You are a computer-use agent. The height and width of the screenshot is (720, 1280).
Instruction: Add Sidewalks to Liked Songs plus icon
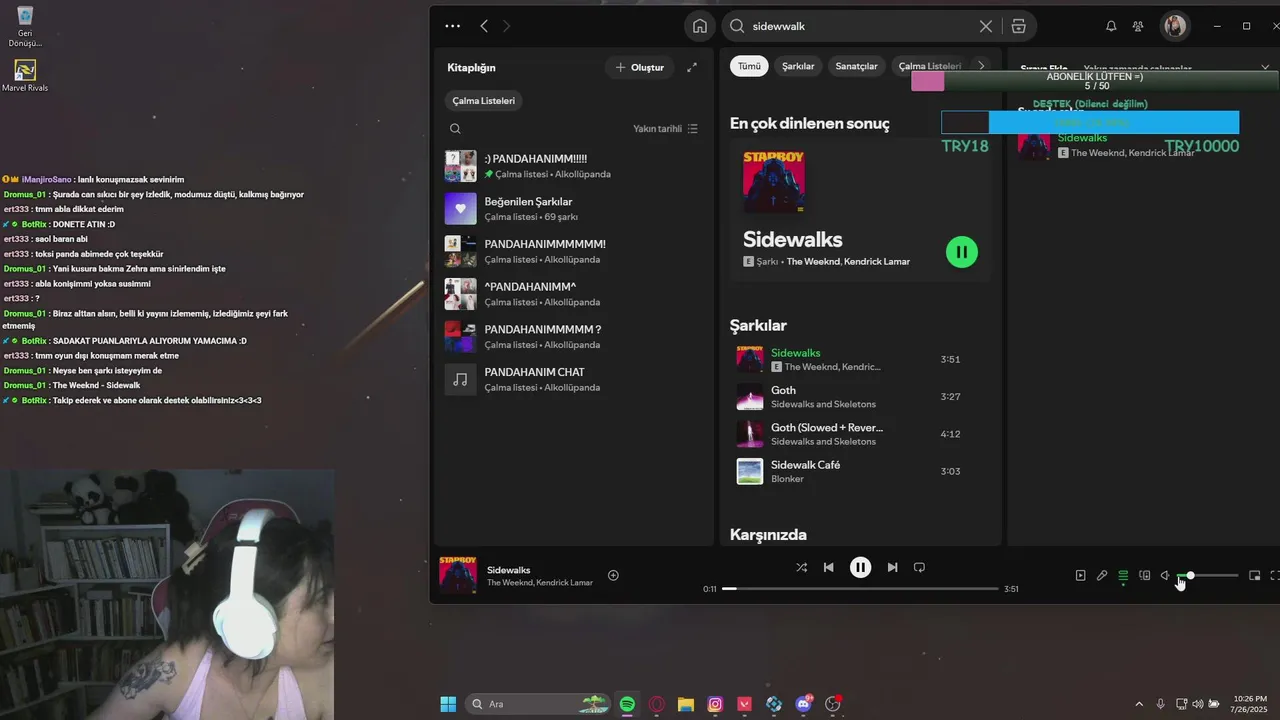click(613, 575)
